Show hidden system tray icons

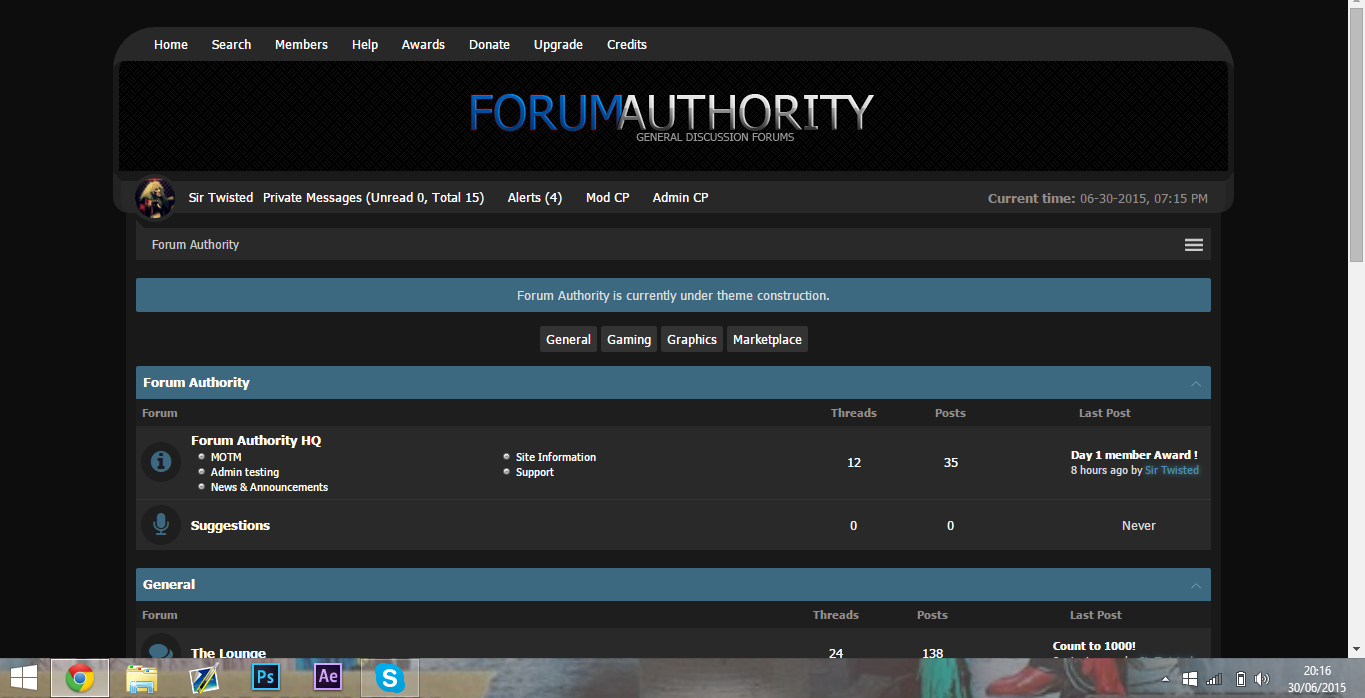tap(1165, 679)
